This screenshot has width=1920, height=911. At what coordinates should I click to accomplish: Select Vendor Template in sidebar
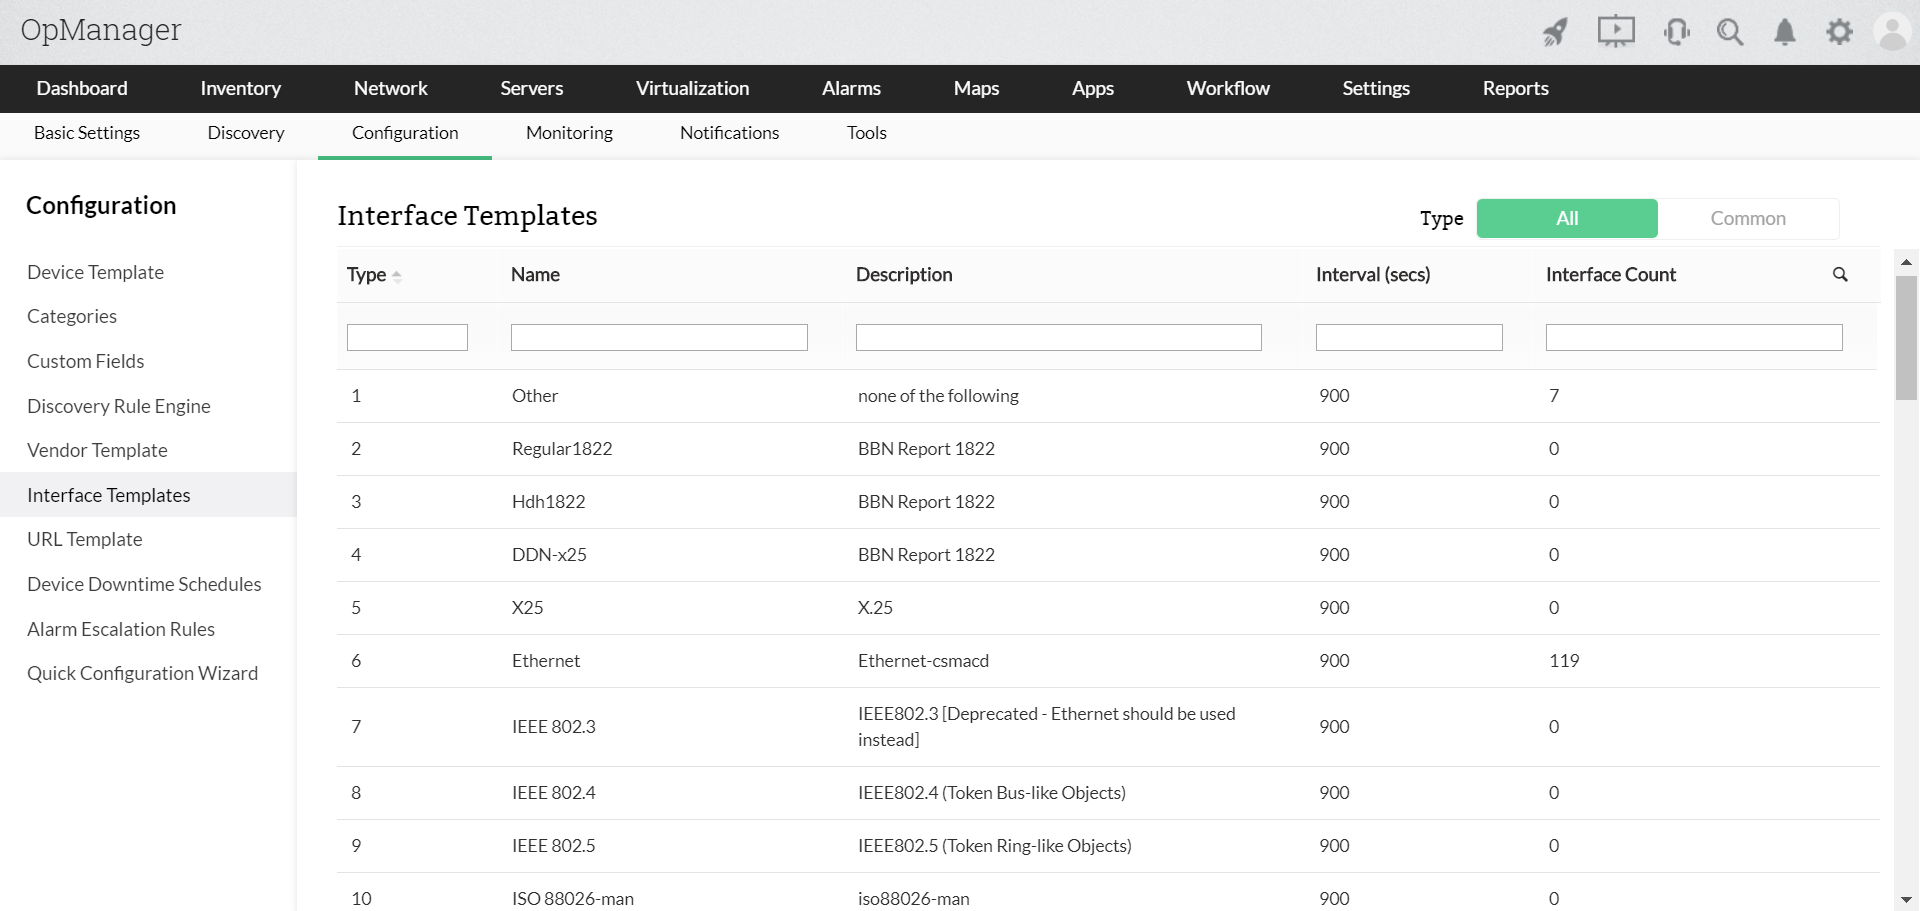pyautogui.click(x=97, y=450)
